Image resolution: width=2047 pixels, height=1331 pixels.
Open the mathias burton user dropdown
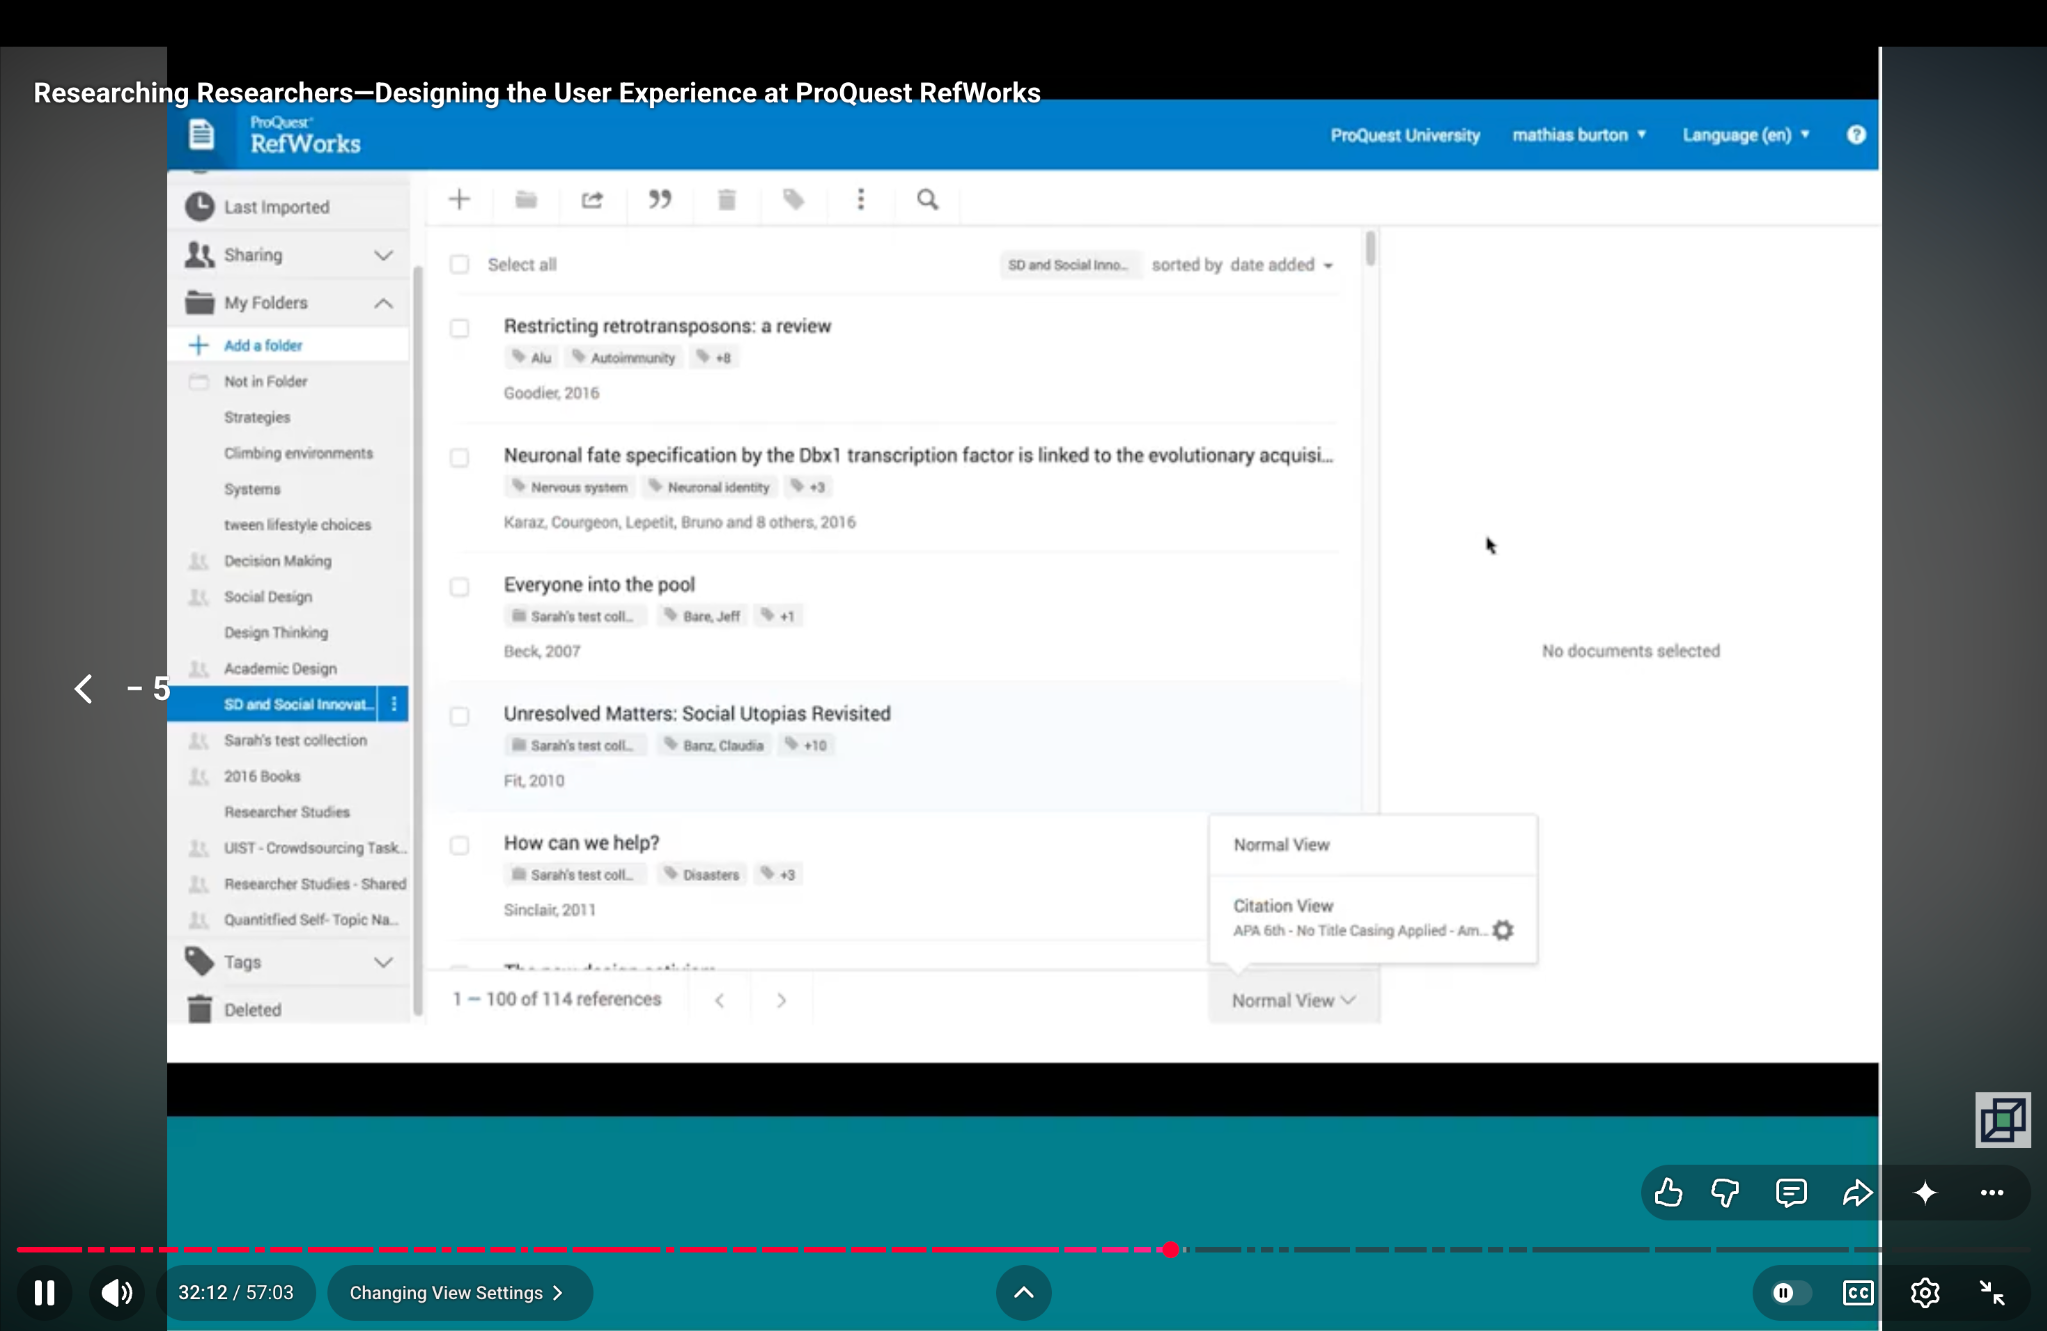(x=1579, y=135)
